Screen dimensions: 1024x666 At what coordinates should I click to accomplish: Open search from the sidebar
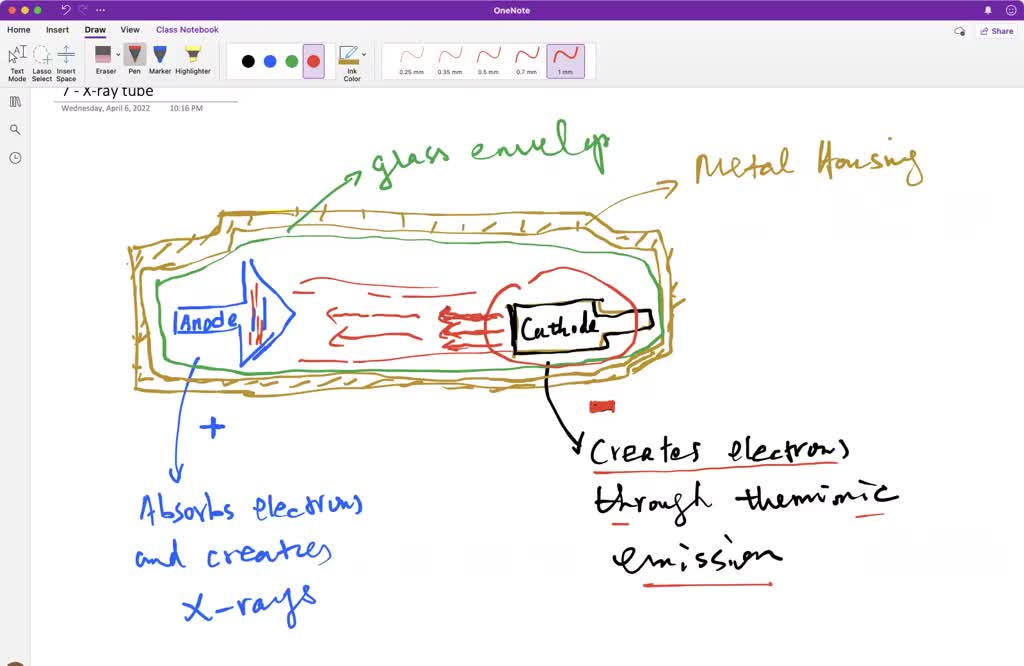(15, 129)
